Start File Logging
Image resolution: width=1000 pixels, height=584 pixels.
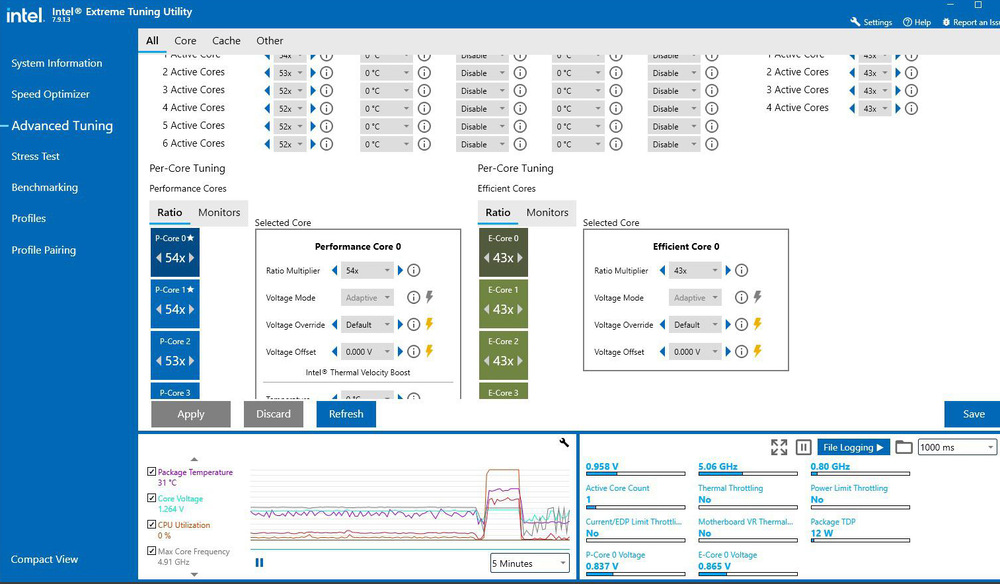point(853,447)
